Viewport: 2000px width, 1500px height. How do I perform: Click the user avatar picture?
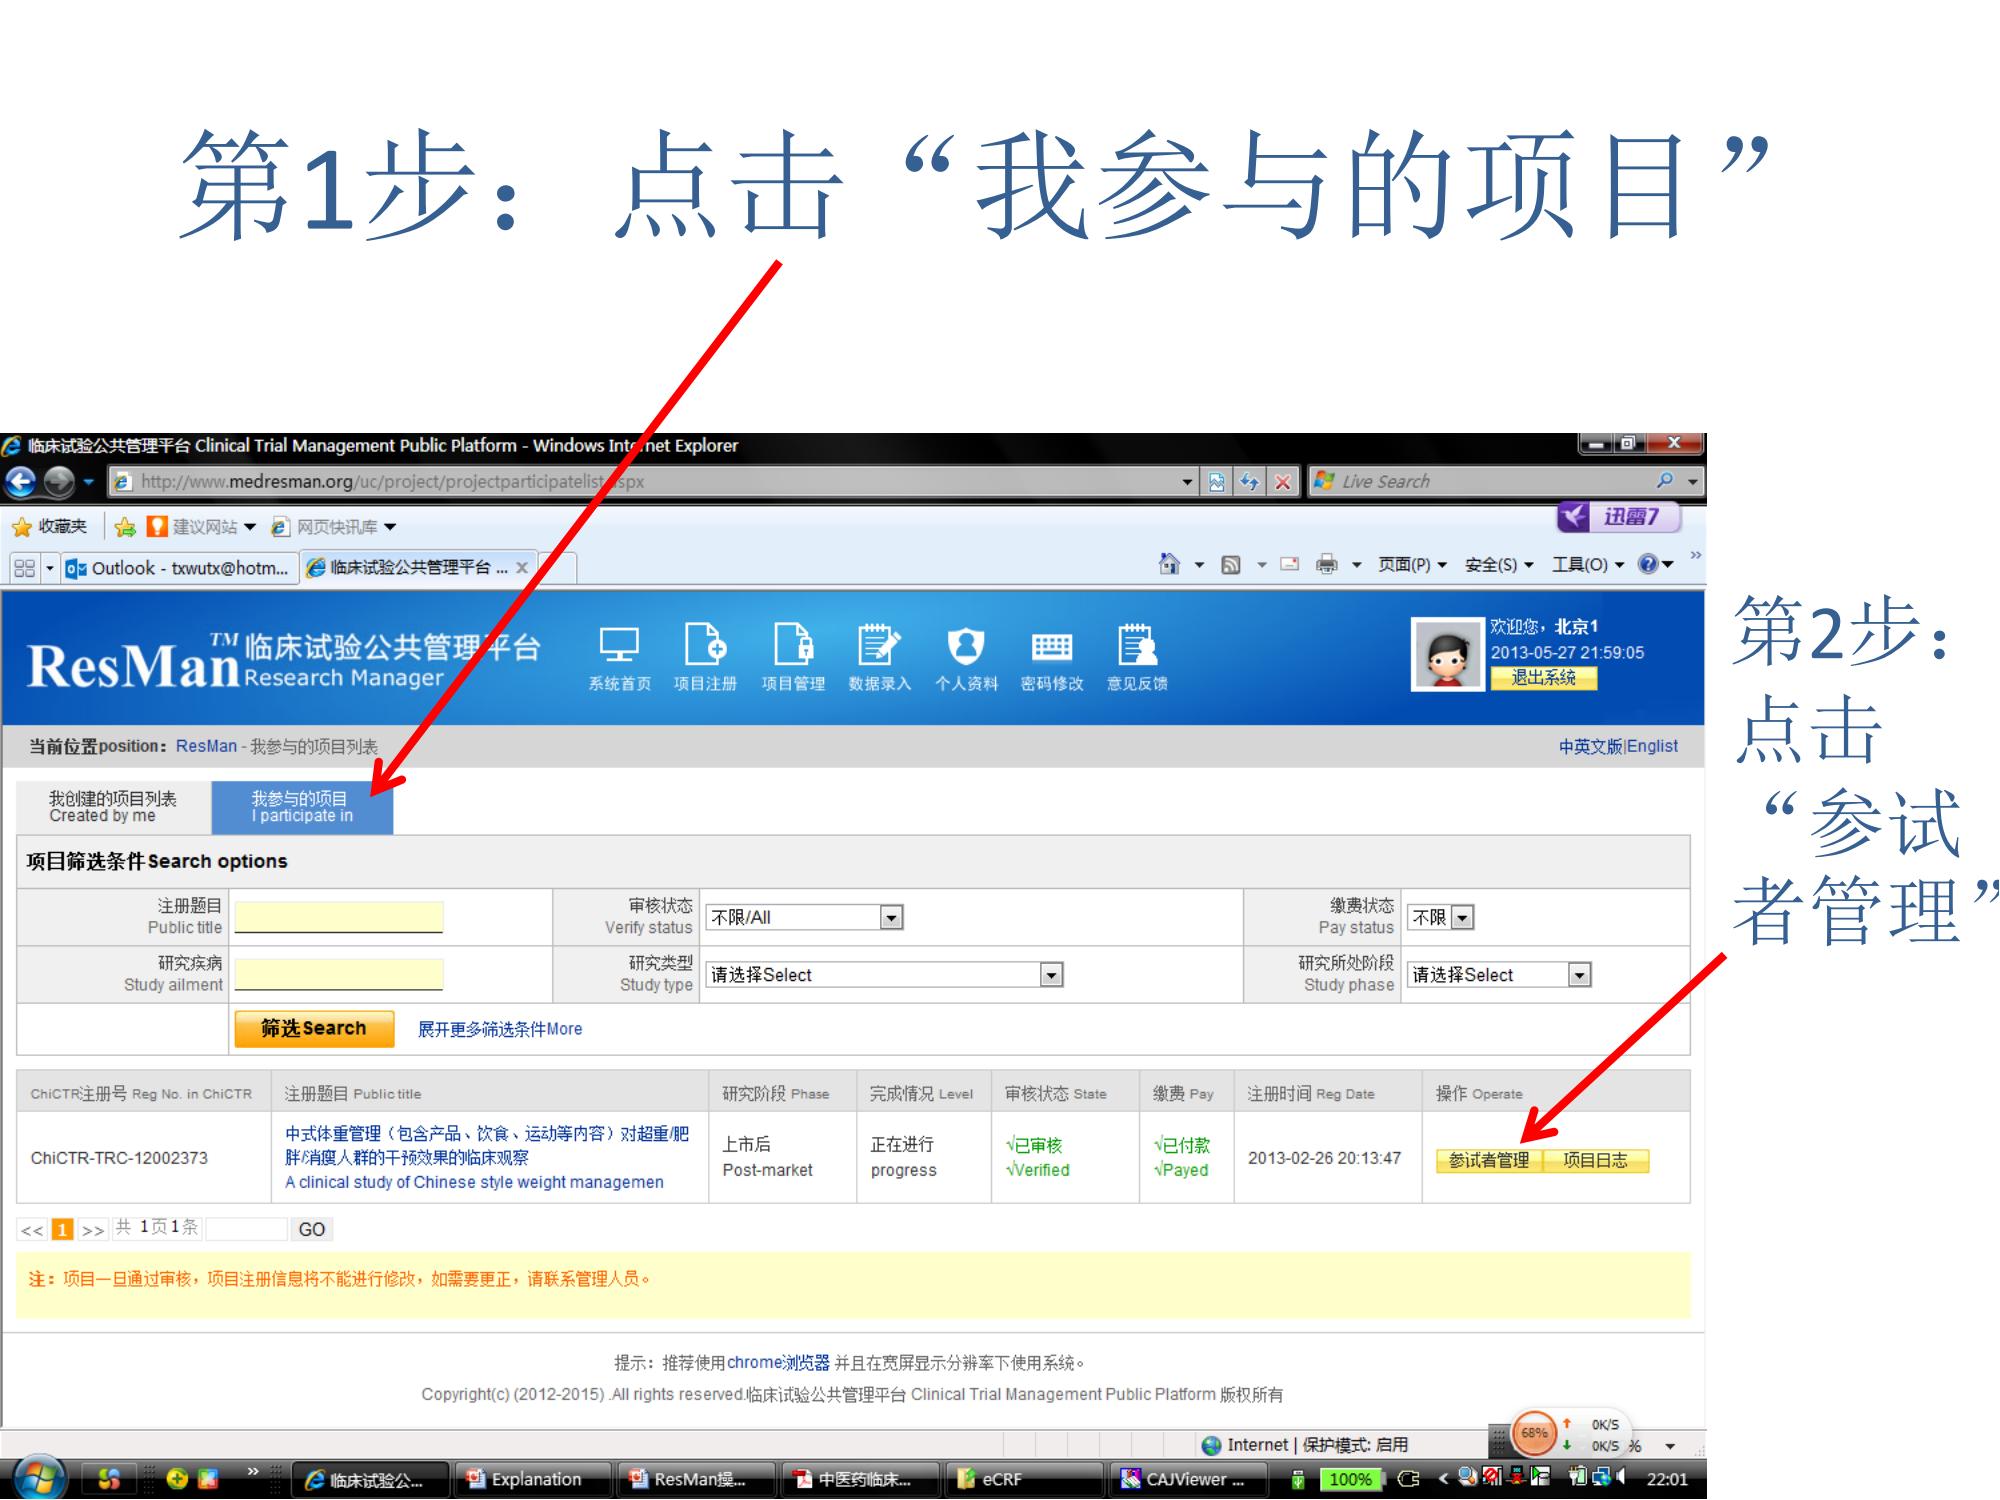[x=1446, y=654]
